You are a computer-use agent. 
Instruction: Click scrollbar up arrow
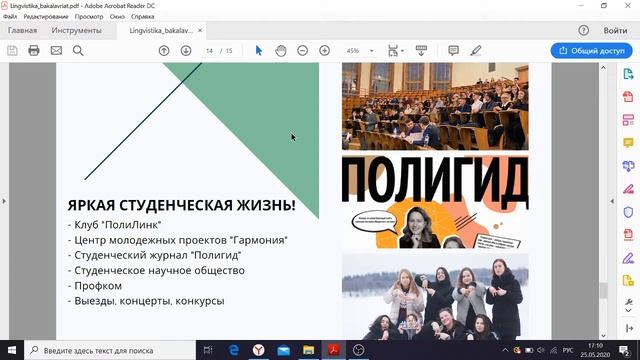tap(603, 67)
